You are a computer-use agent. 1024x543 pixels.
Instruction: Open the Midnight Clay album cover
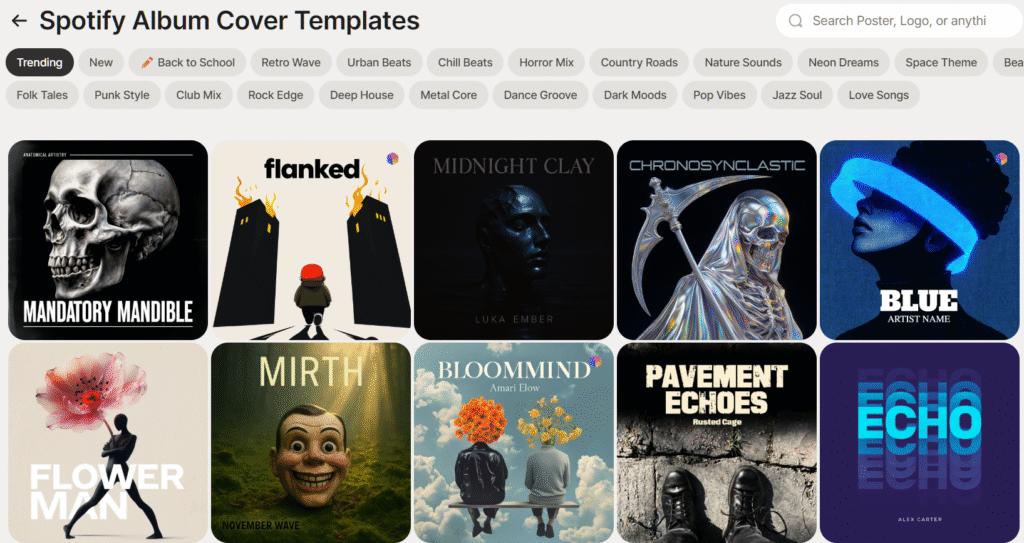[x=514, y=240]
